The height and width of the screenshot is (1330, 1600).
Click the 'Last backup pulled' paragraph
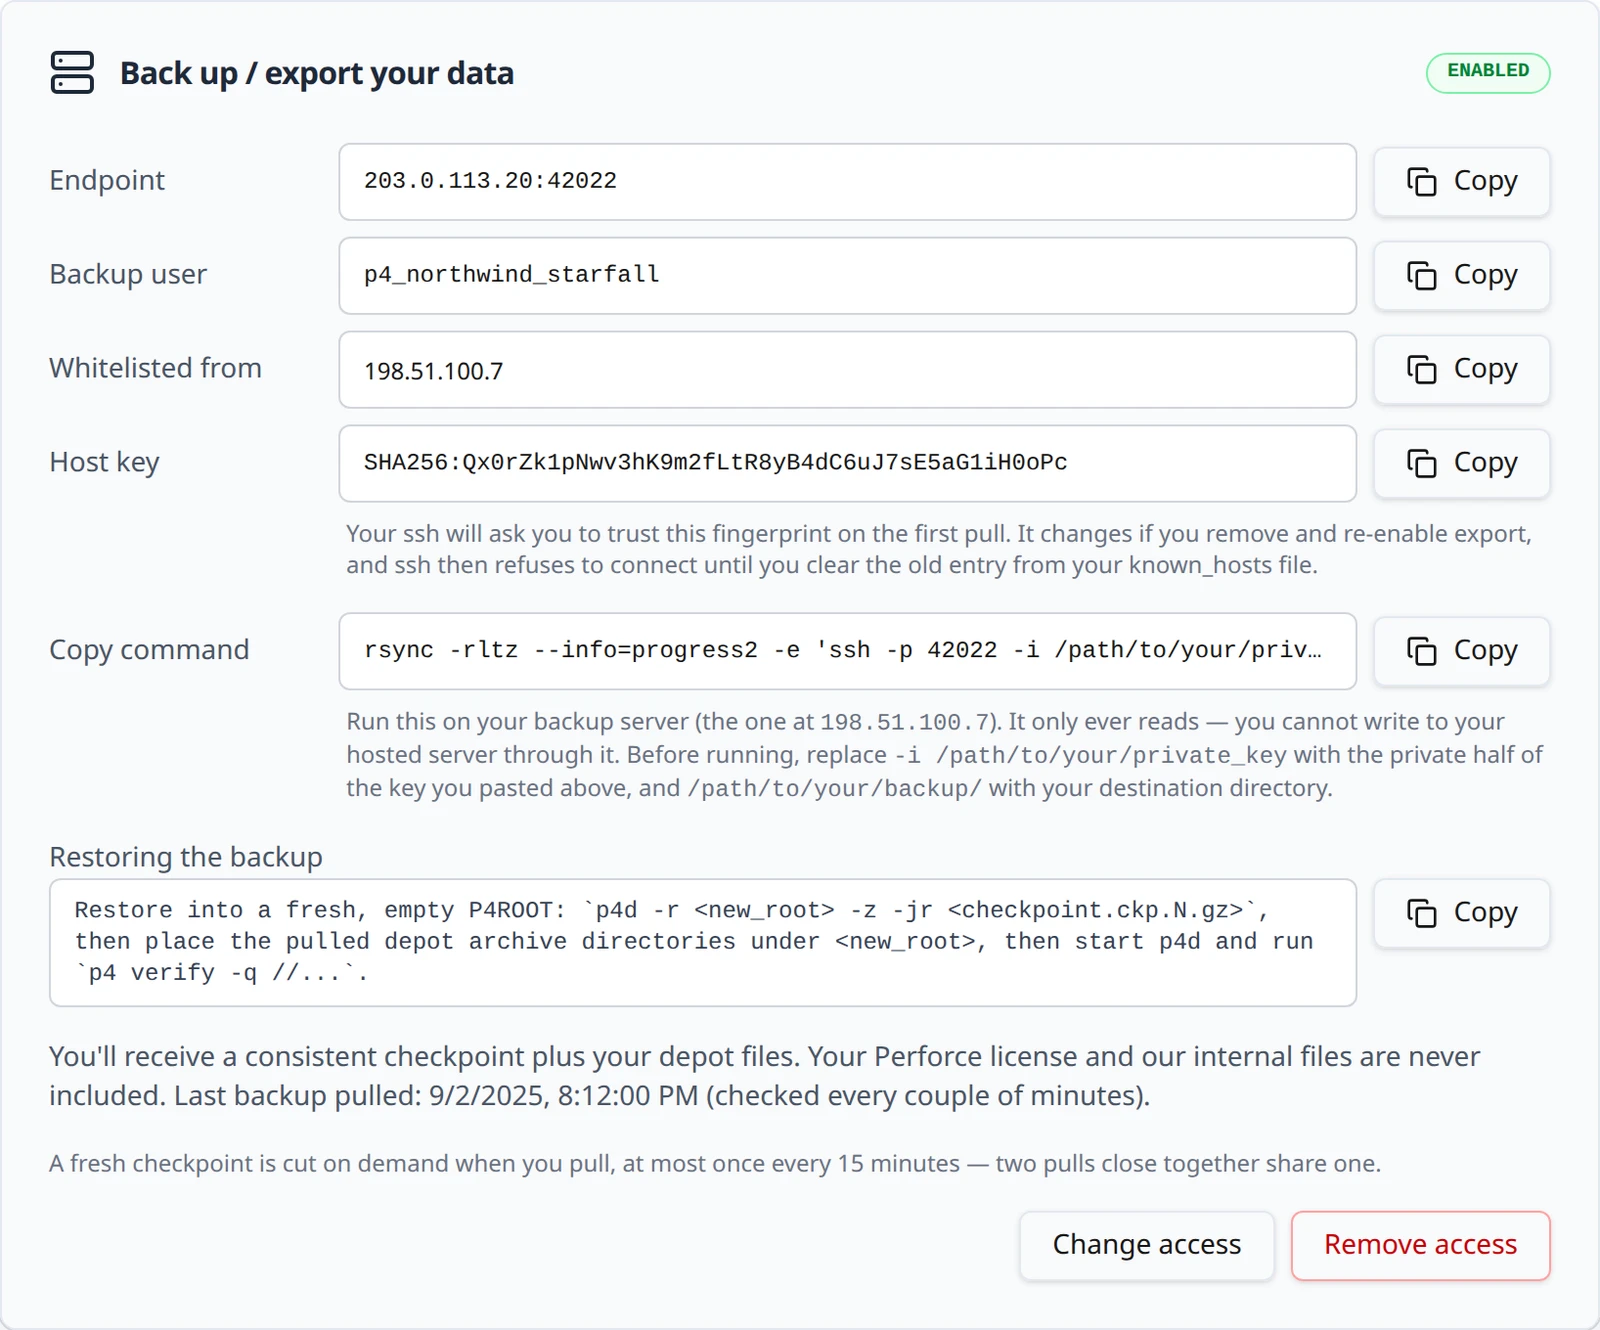(765, 1076)
